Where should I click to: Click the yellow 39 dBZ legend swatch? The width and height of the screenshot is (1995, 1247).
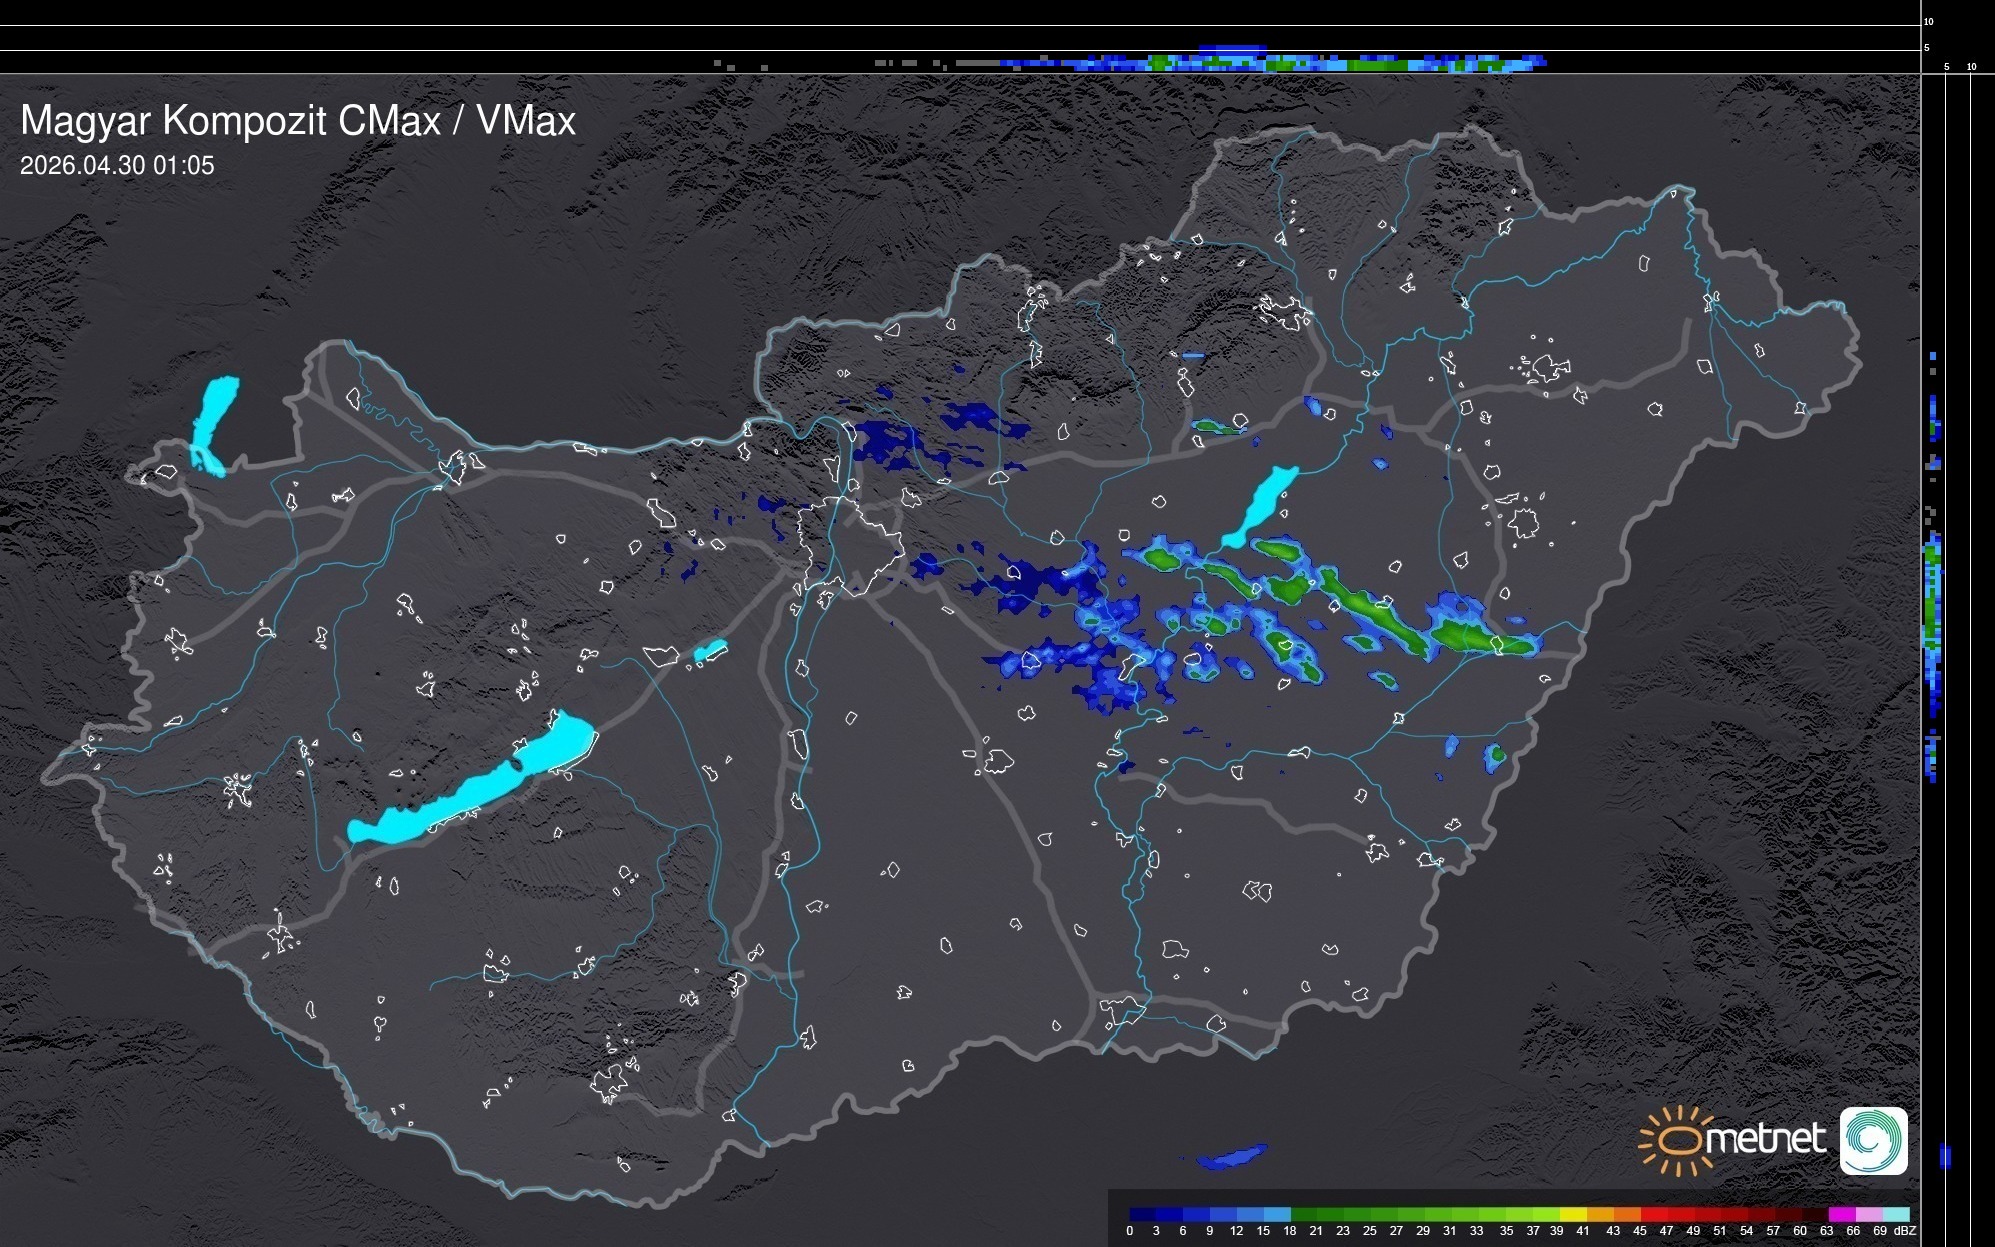click(1572, 1214)
